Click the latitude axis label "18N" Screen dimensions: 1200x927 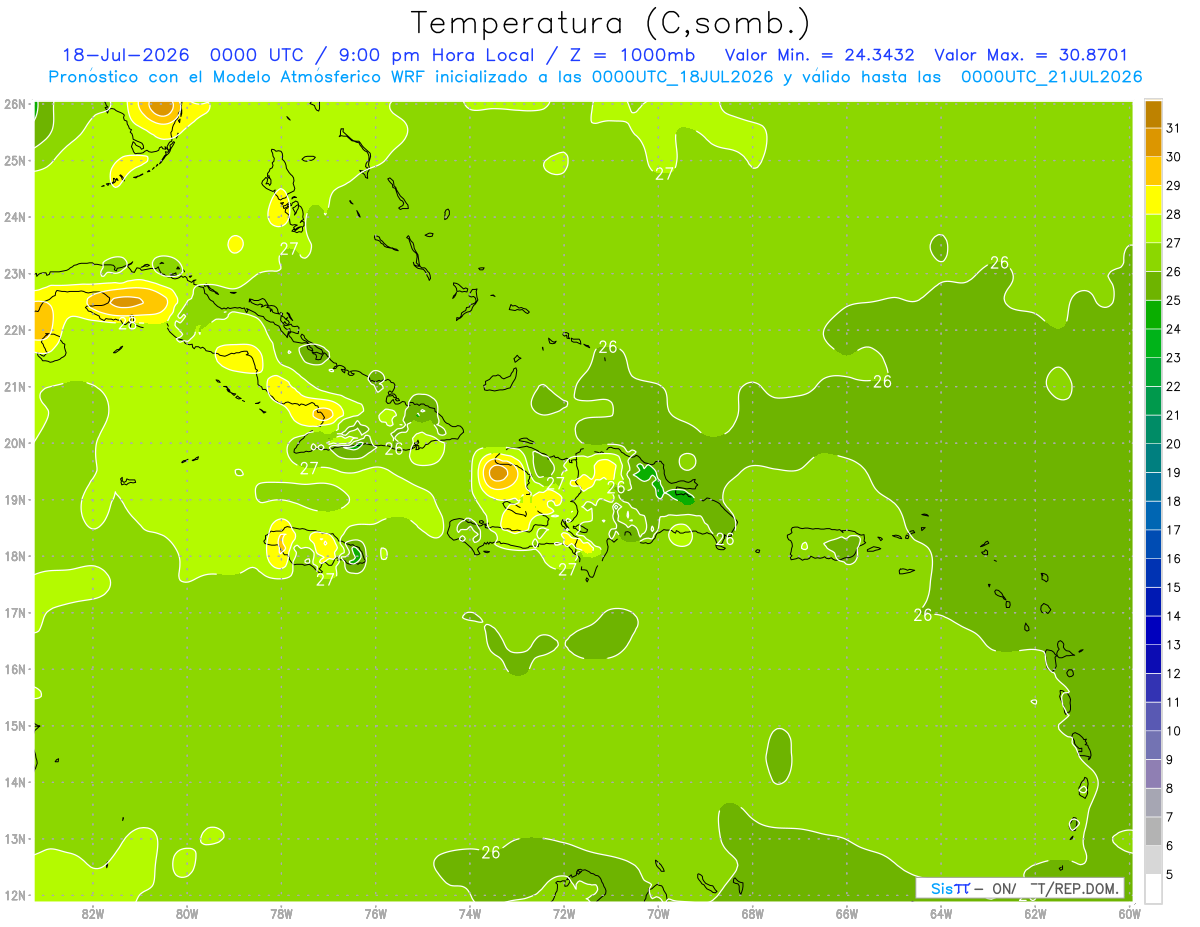[x=14, y=556]
